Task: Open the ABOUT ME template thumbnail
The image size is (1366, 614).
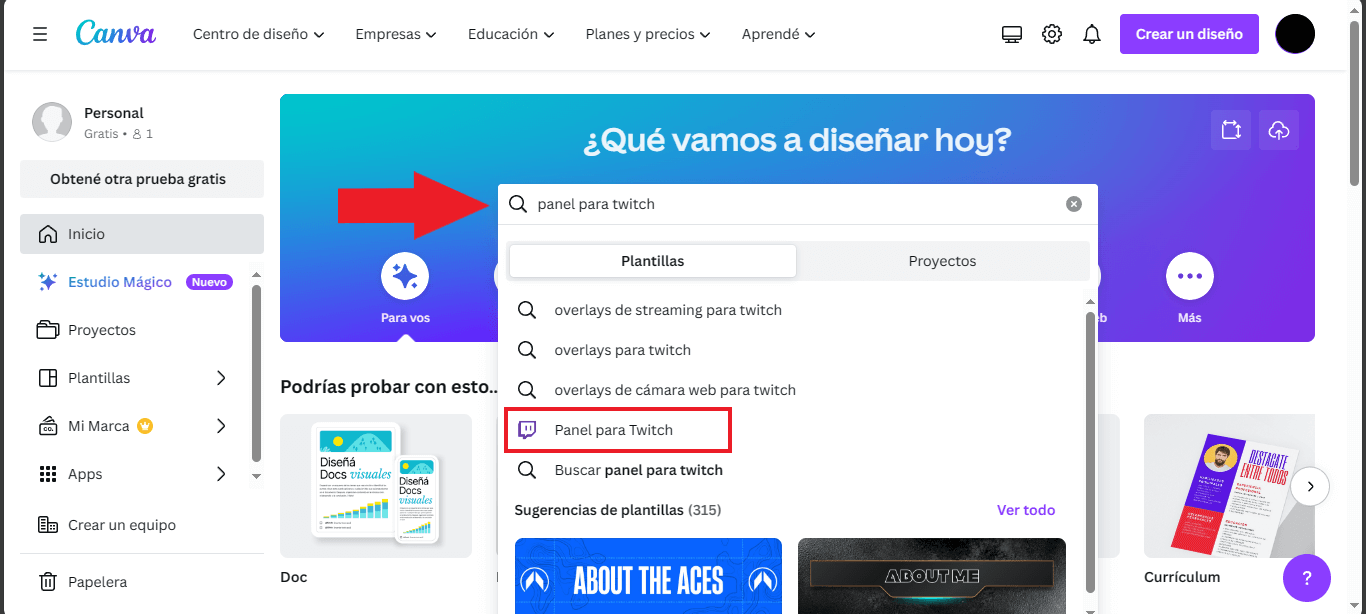Action: pos(932,576)
